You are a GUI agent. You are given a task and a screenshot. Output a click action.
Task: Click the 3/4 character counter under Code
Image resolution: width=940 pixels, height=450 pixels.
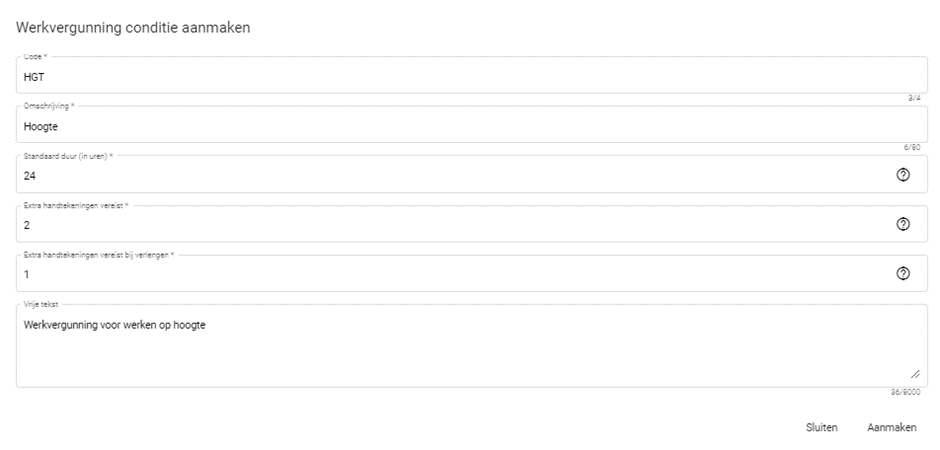[914, 98]
